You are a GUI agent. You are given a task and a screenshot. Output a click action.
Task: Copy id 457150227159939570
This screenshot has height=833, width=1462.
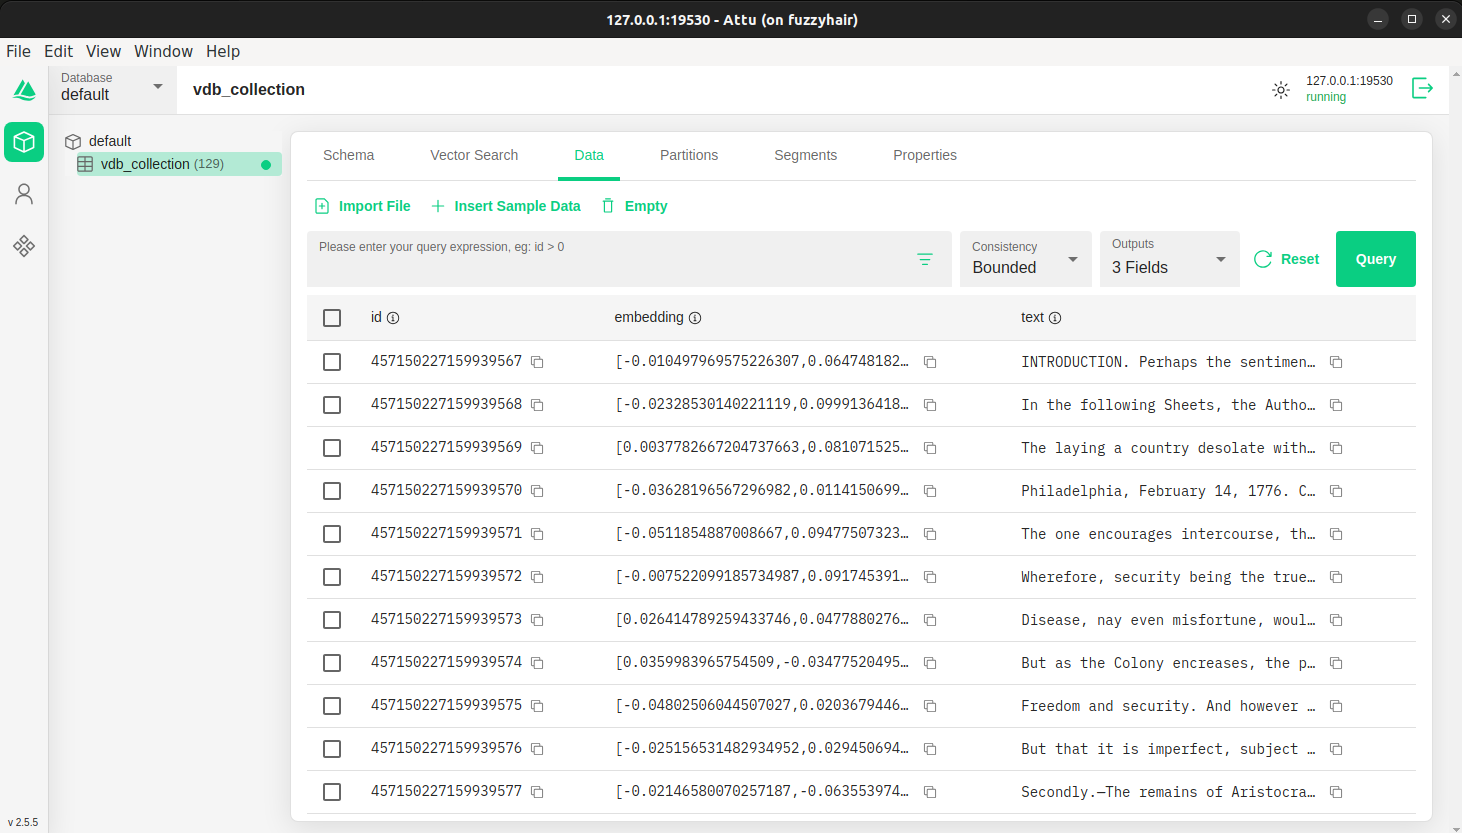[537, 491]
